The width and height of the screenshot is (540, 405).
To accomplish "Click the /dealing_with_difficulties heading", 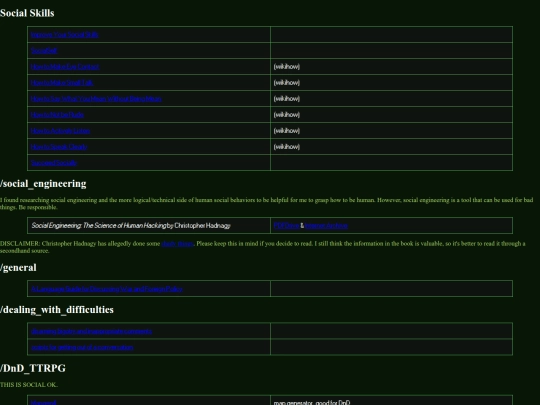I will [57, 310].
